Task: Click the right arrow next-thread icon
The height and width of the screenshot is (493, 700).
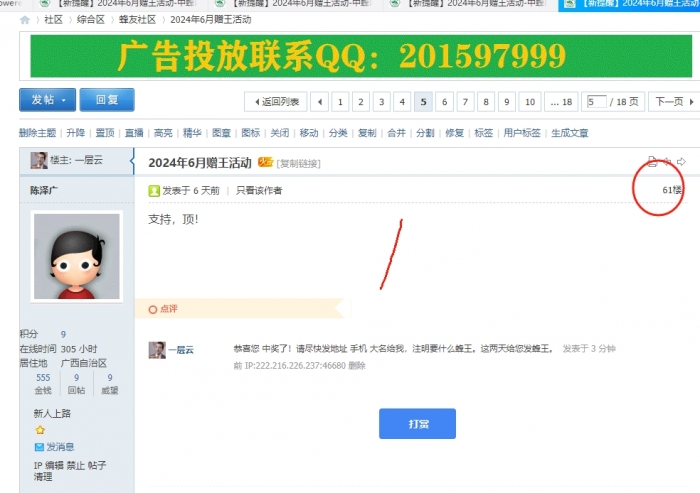Action: point(681,161)
